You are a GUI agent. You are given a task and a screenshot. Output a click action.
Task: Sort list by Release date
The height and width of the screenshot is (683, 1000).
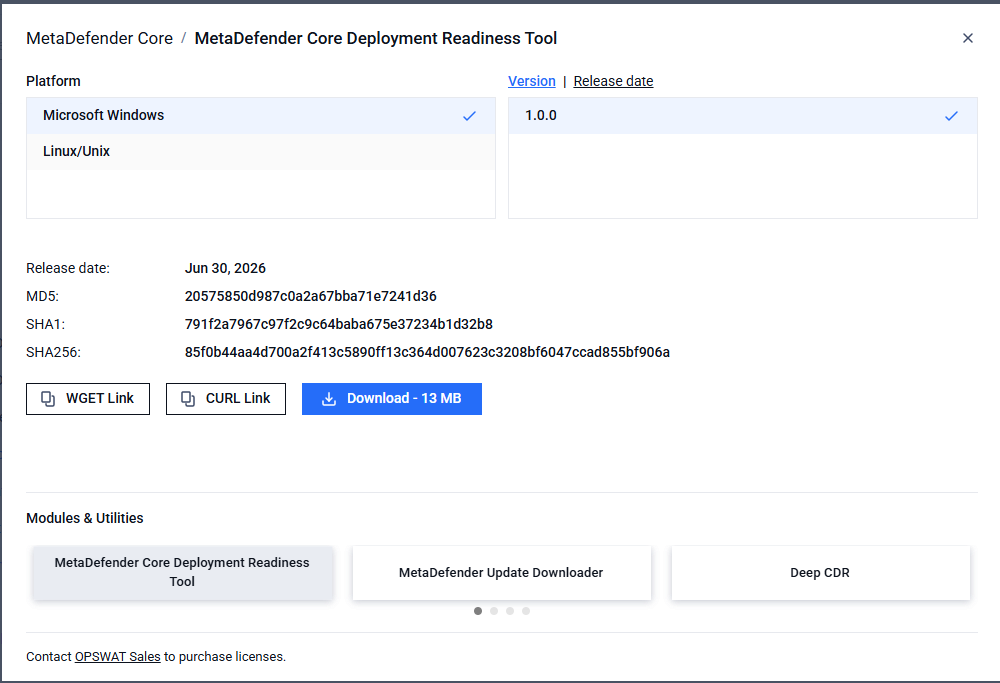tap(613, 81)
